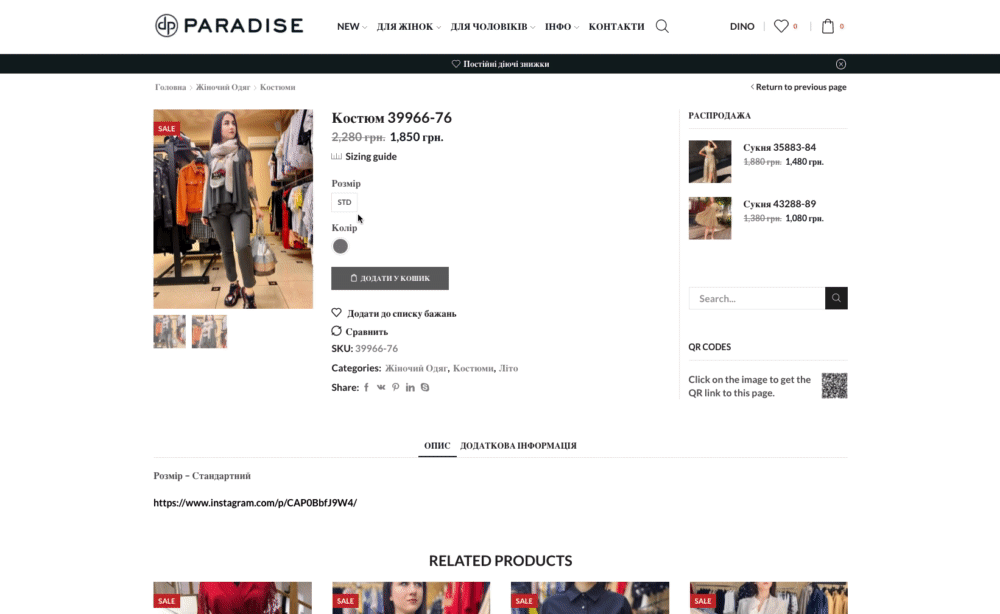
Task: Select the STD size option
Action: pyautogui.click(x=344, y=202)
